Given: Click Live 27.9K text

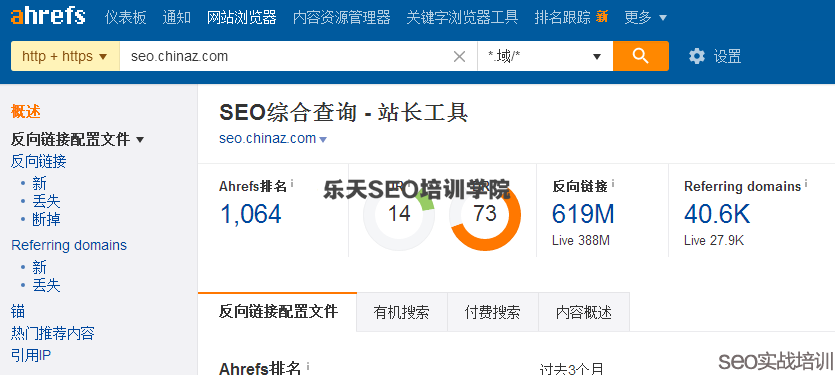Looking at the screenshot, I should tap(714, 241).
